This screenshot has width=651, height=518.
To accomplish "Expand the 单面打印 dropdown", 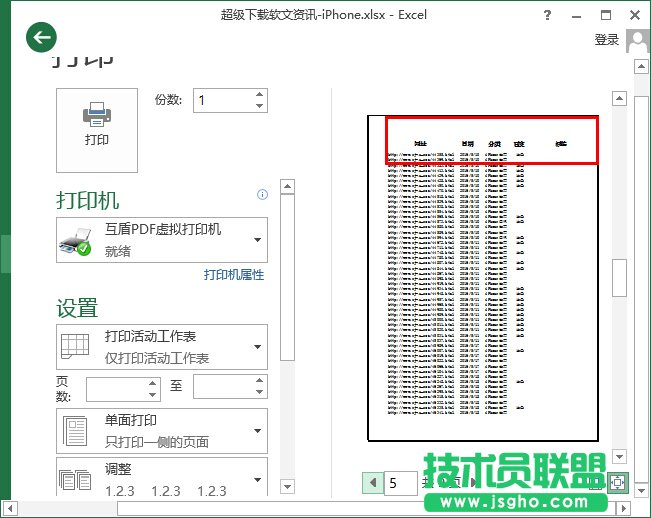I will pyautogui.click(x=258, y=431).
